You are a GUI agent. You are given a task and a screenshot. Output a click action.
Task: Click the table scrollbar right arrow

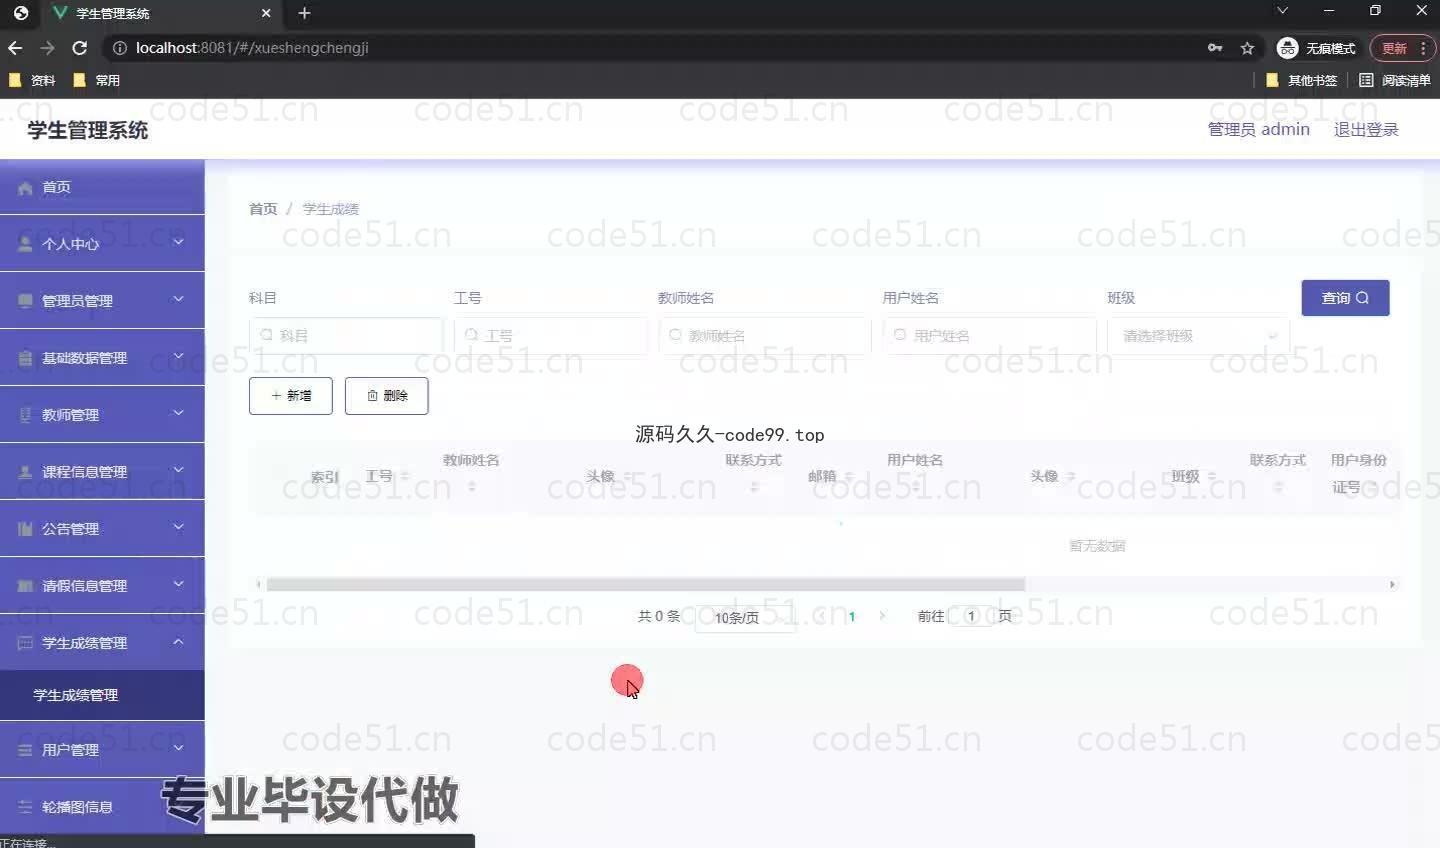(x=1392, y=585)
